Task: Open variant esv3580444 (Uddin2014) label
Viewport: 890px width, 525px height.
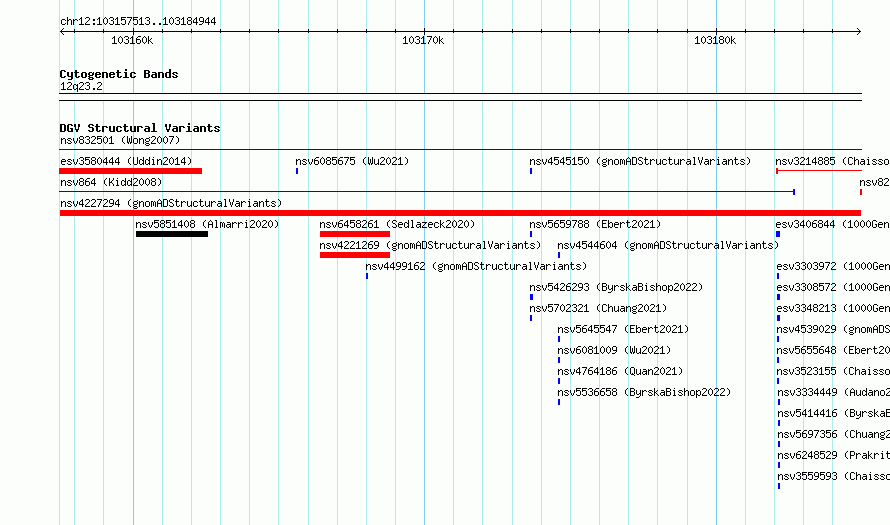Action: (x=126, y=161)
